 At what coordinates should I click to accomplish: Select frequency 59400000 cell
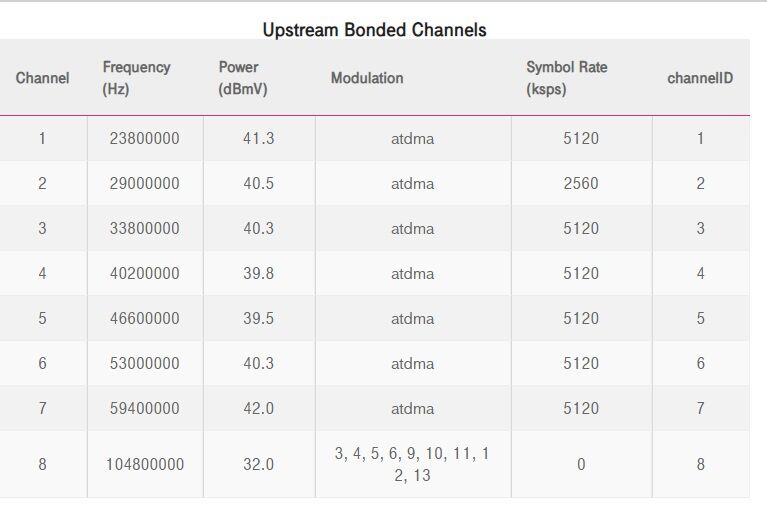[144, 408]
